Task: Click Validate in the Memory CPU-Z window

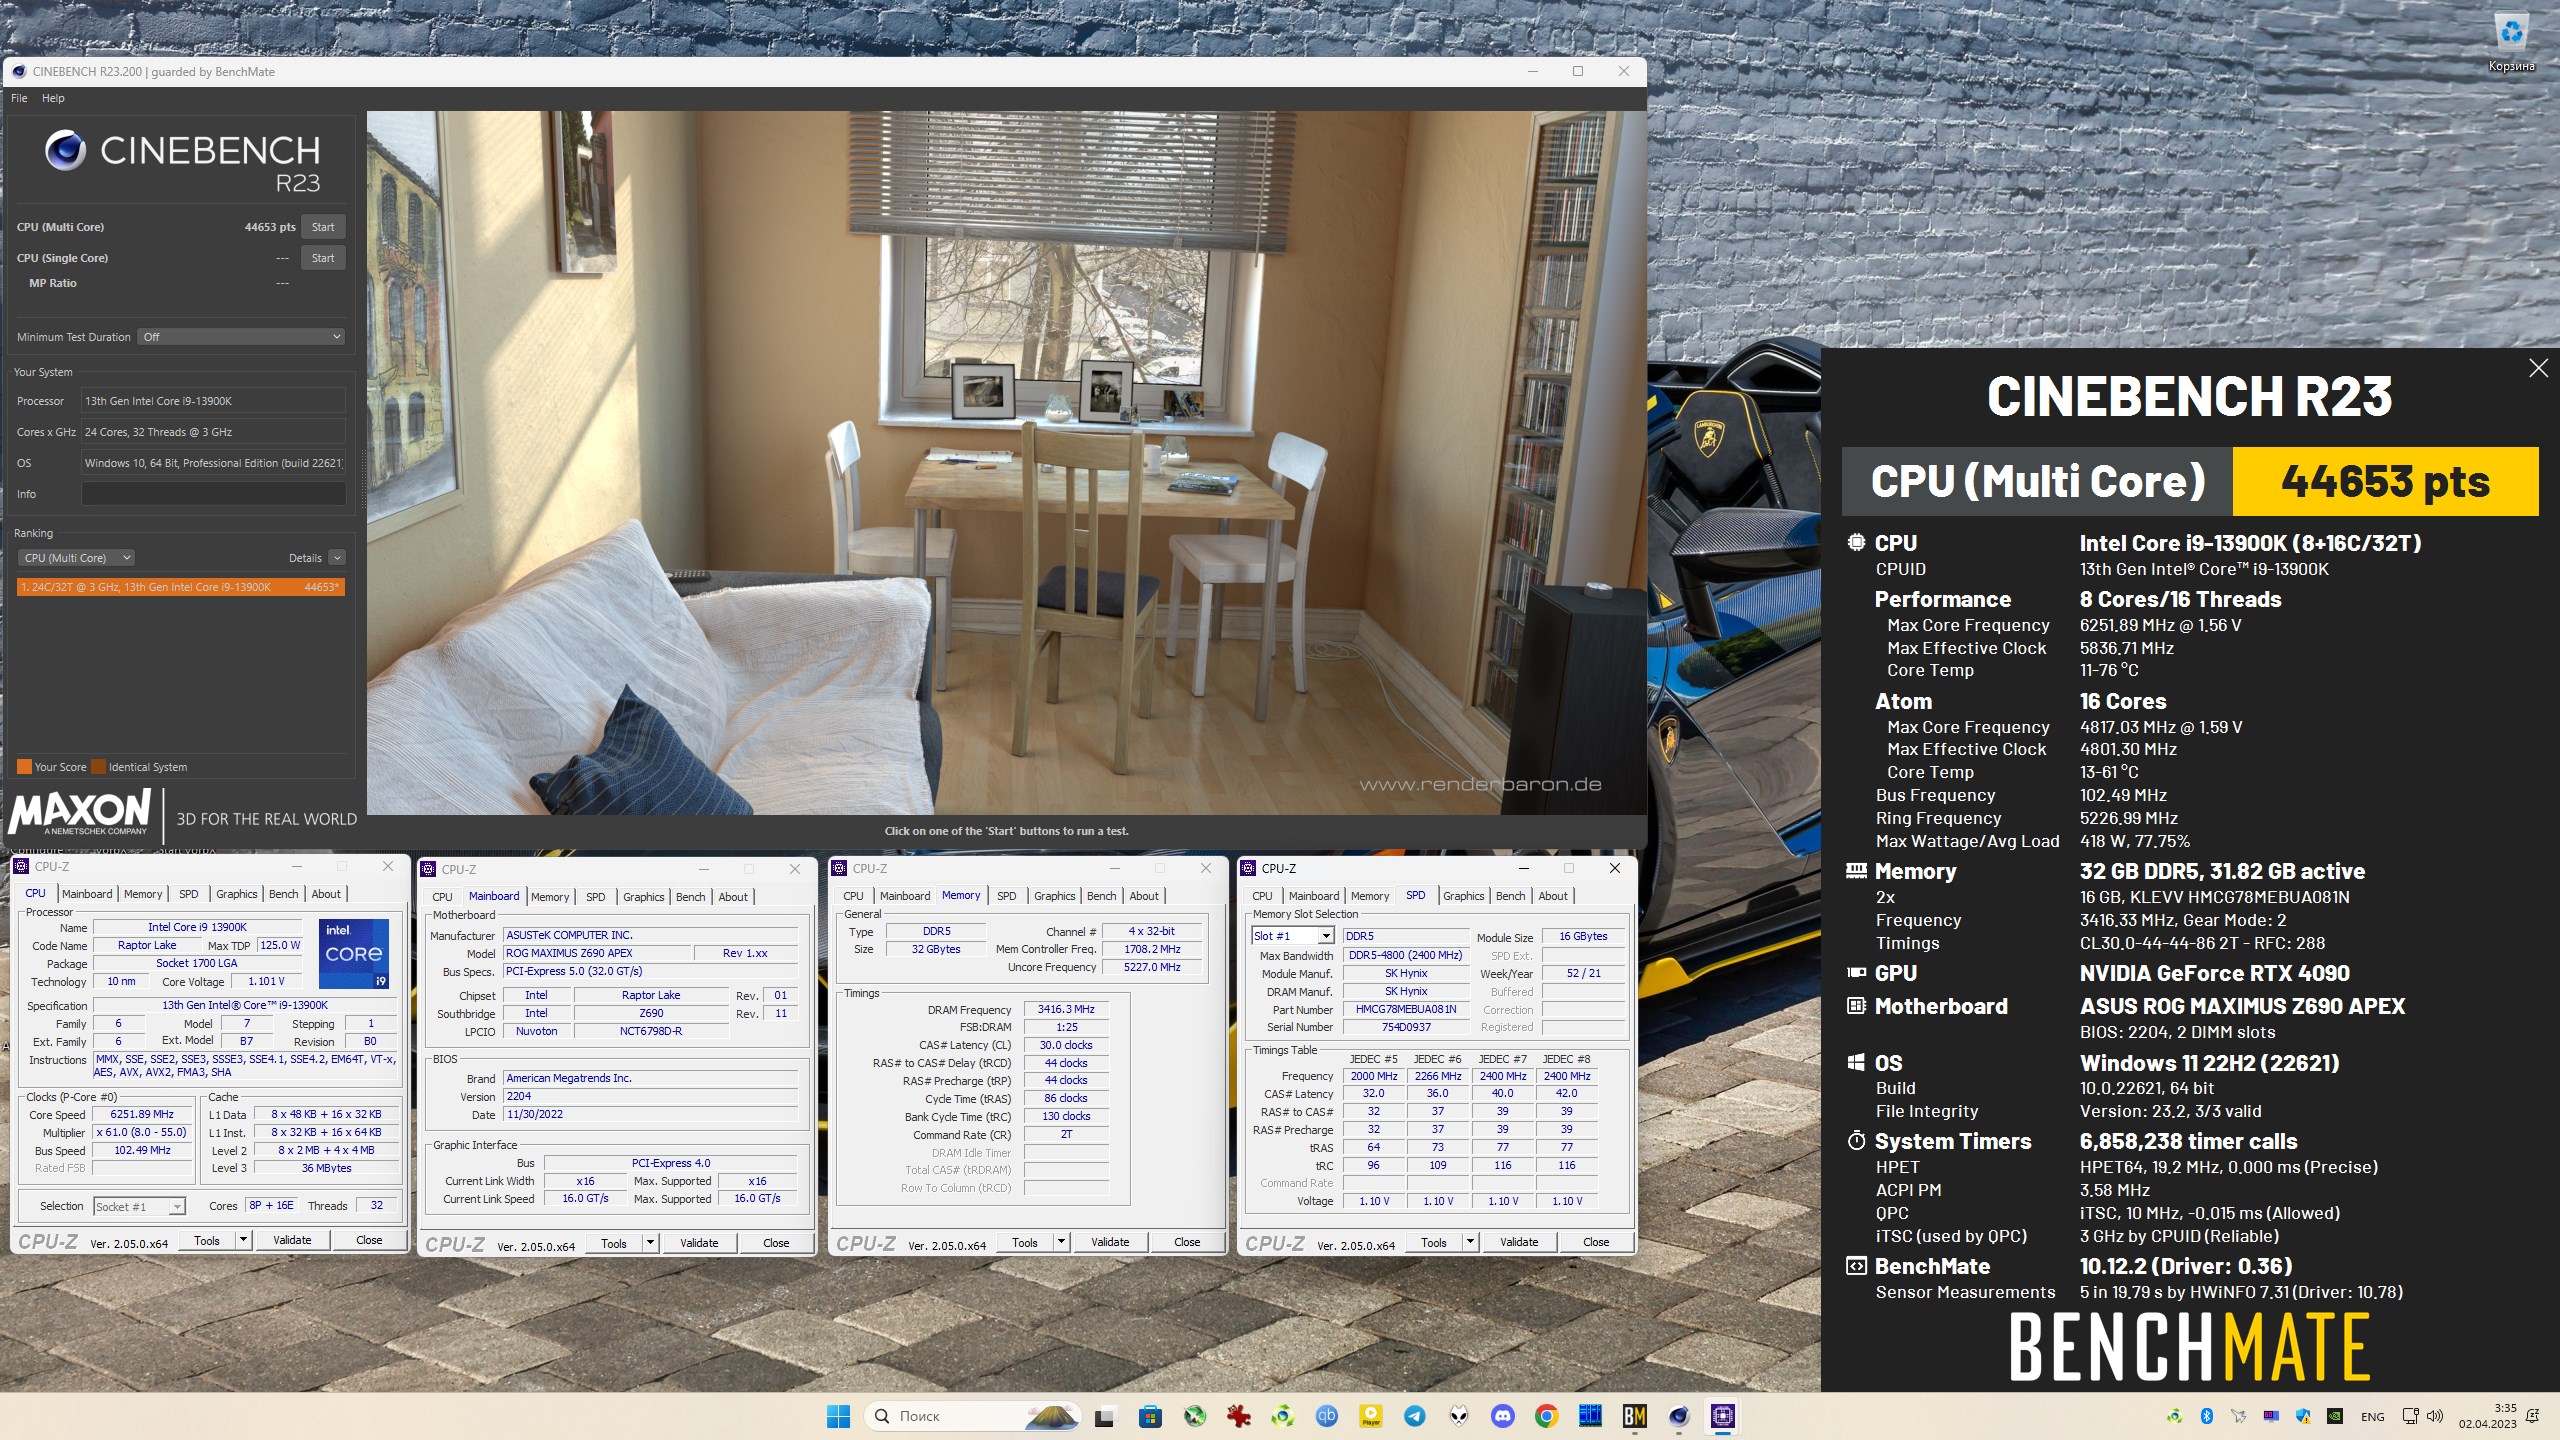Action: click(1110, 1242)
